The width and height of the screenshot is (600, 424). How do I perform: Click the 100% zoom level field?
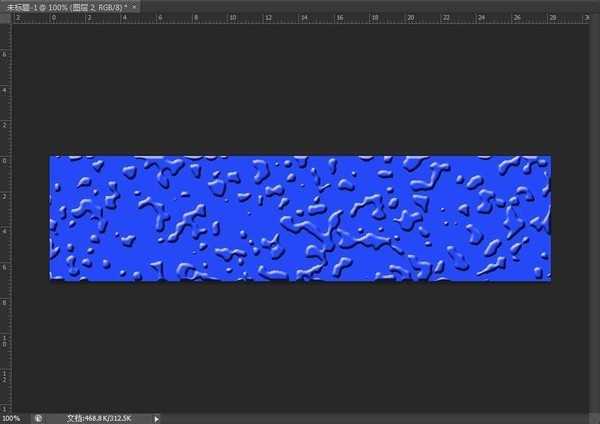tap(11, 417)
